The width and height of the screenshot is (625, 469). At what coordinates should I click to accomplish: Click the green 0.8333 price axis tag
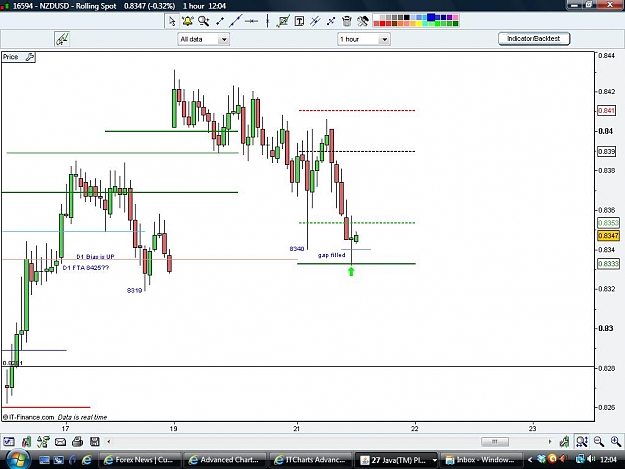tap(608, 264)
